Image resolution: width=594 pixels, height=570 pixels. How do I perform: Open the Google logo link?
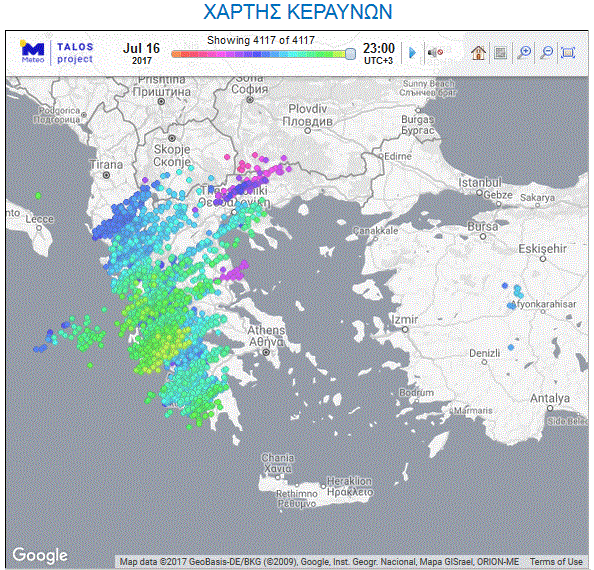tap(40, 556)
